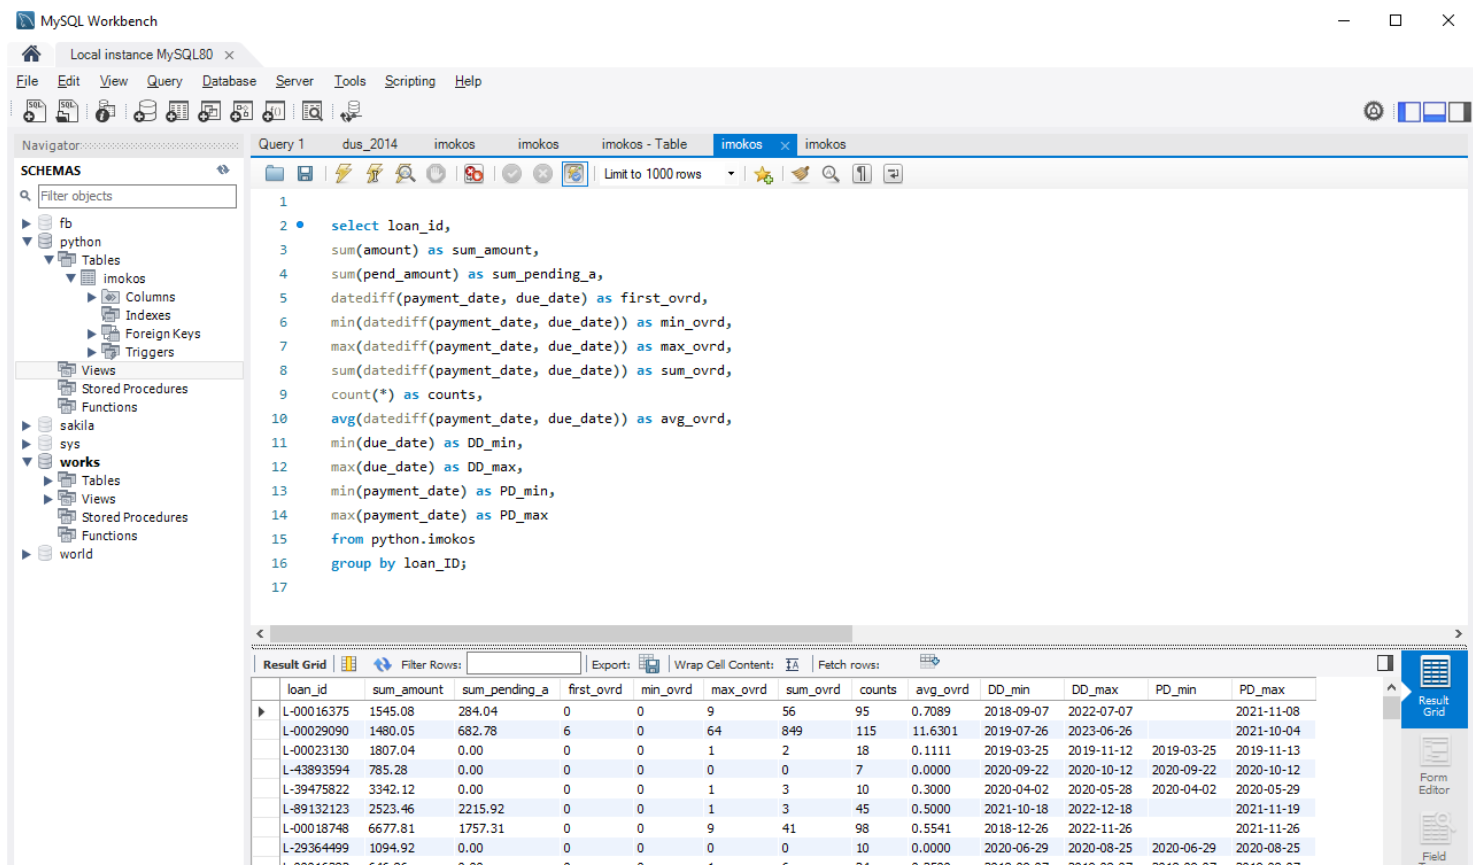
Task: Execute query with lightning bolt icon
Action: (343, 174)
